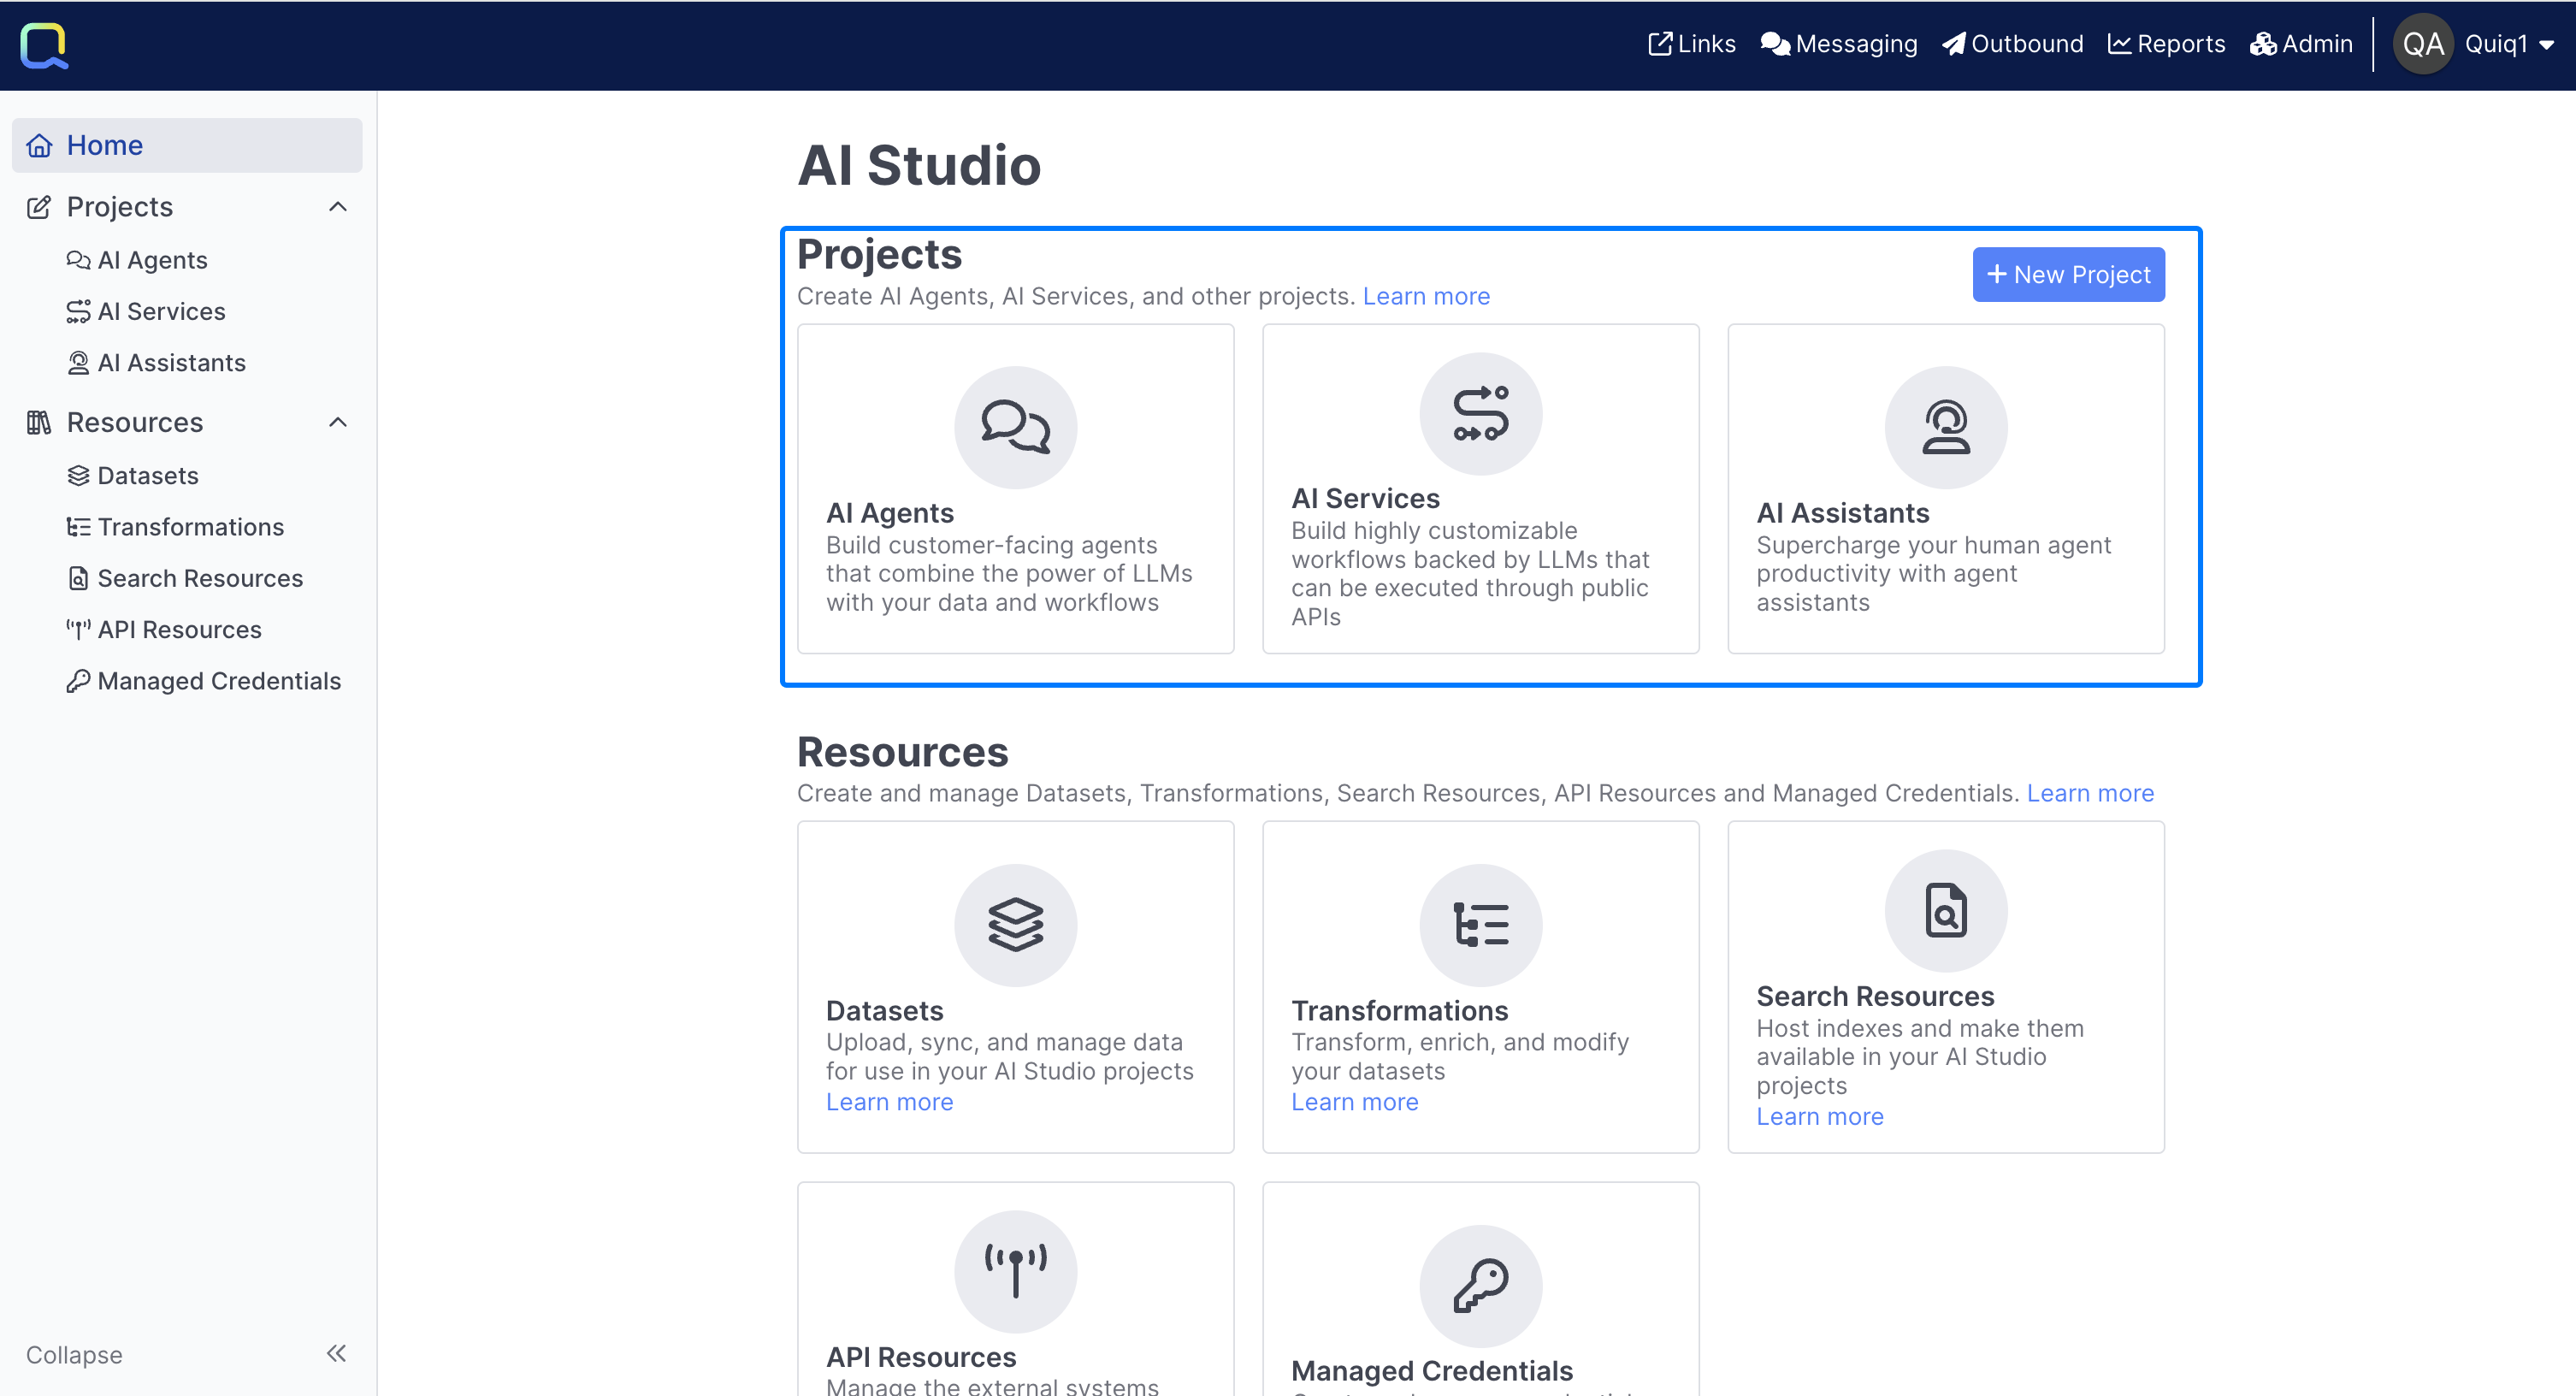Click Learn more link under Projects
This screenshot has height=1396, width=2576.
click(1425, 296)
